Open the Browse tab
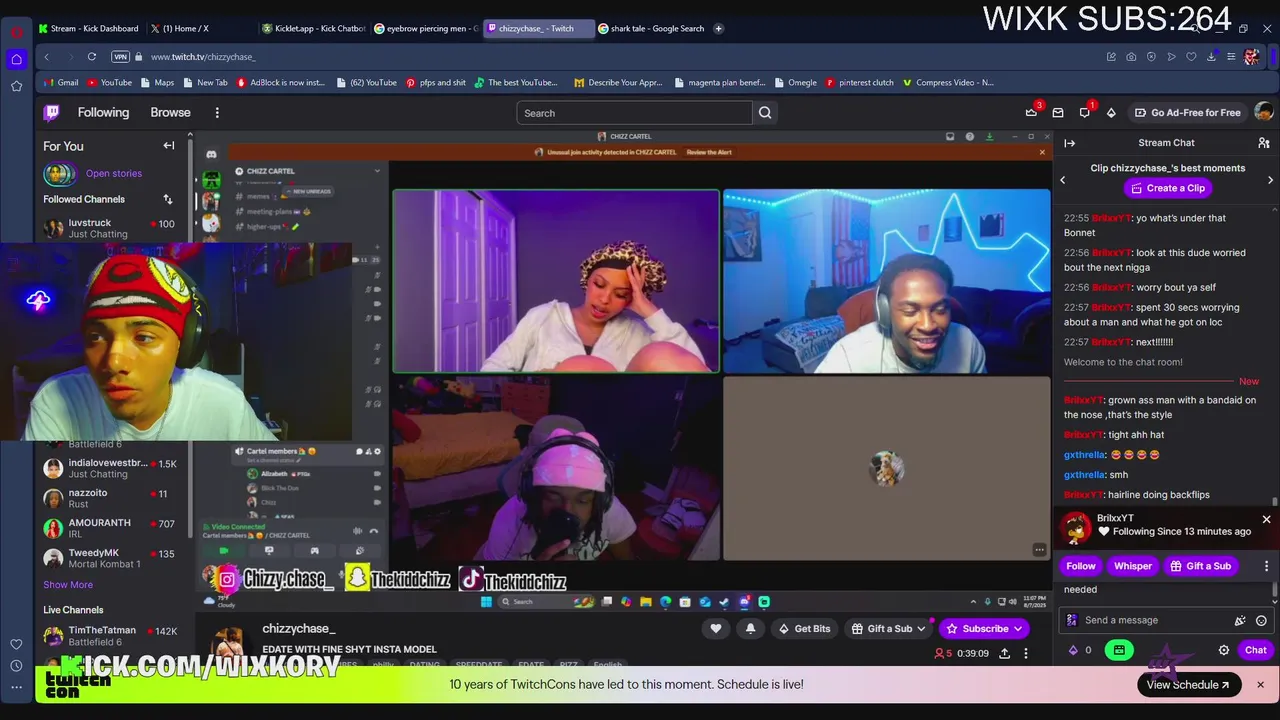The width and height of the screenshot is (1280, 720). [170, 113]
